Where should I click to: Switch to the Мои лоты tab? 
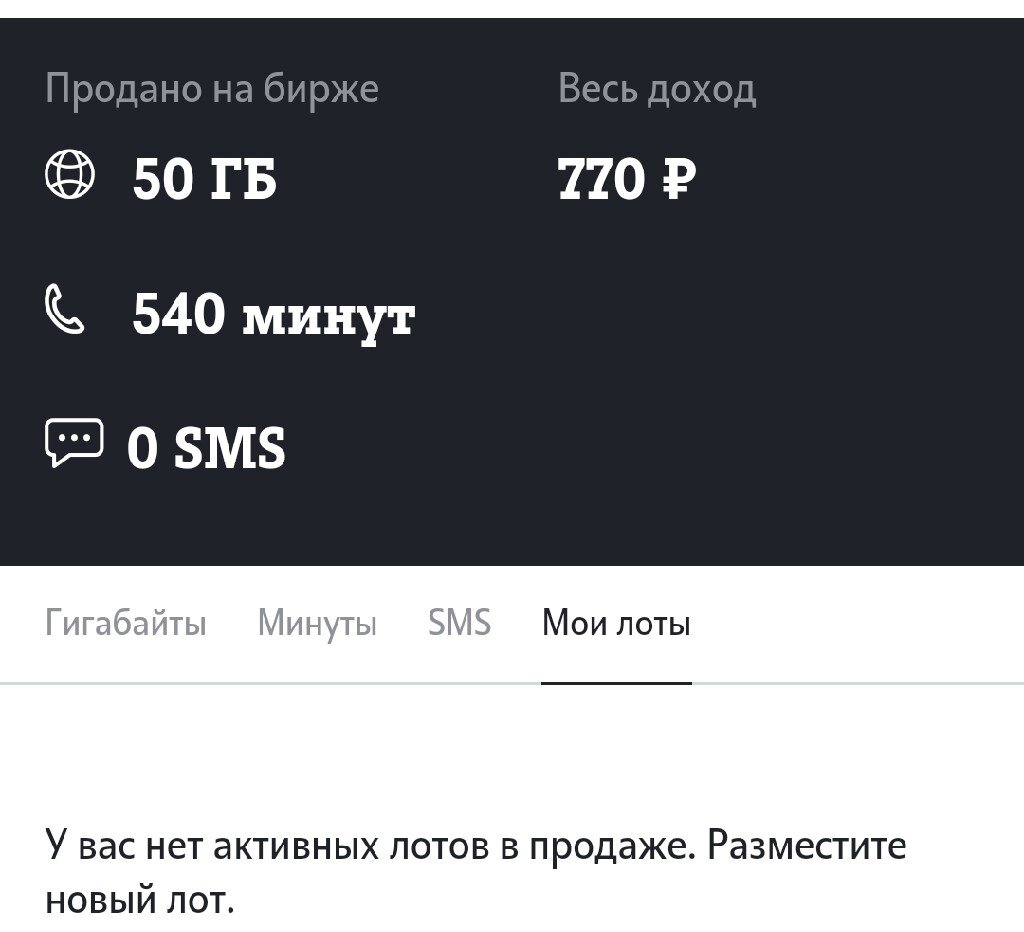tap(617, 623)
